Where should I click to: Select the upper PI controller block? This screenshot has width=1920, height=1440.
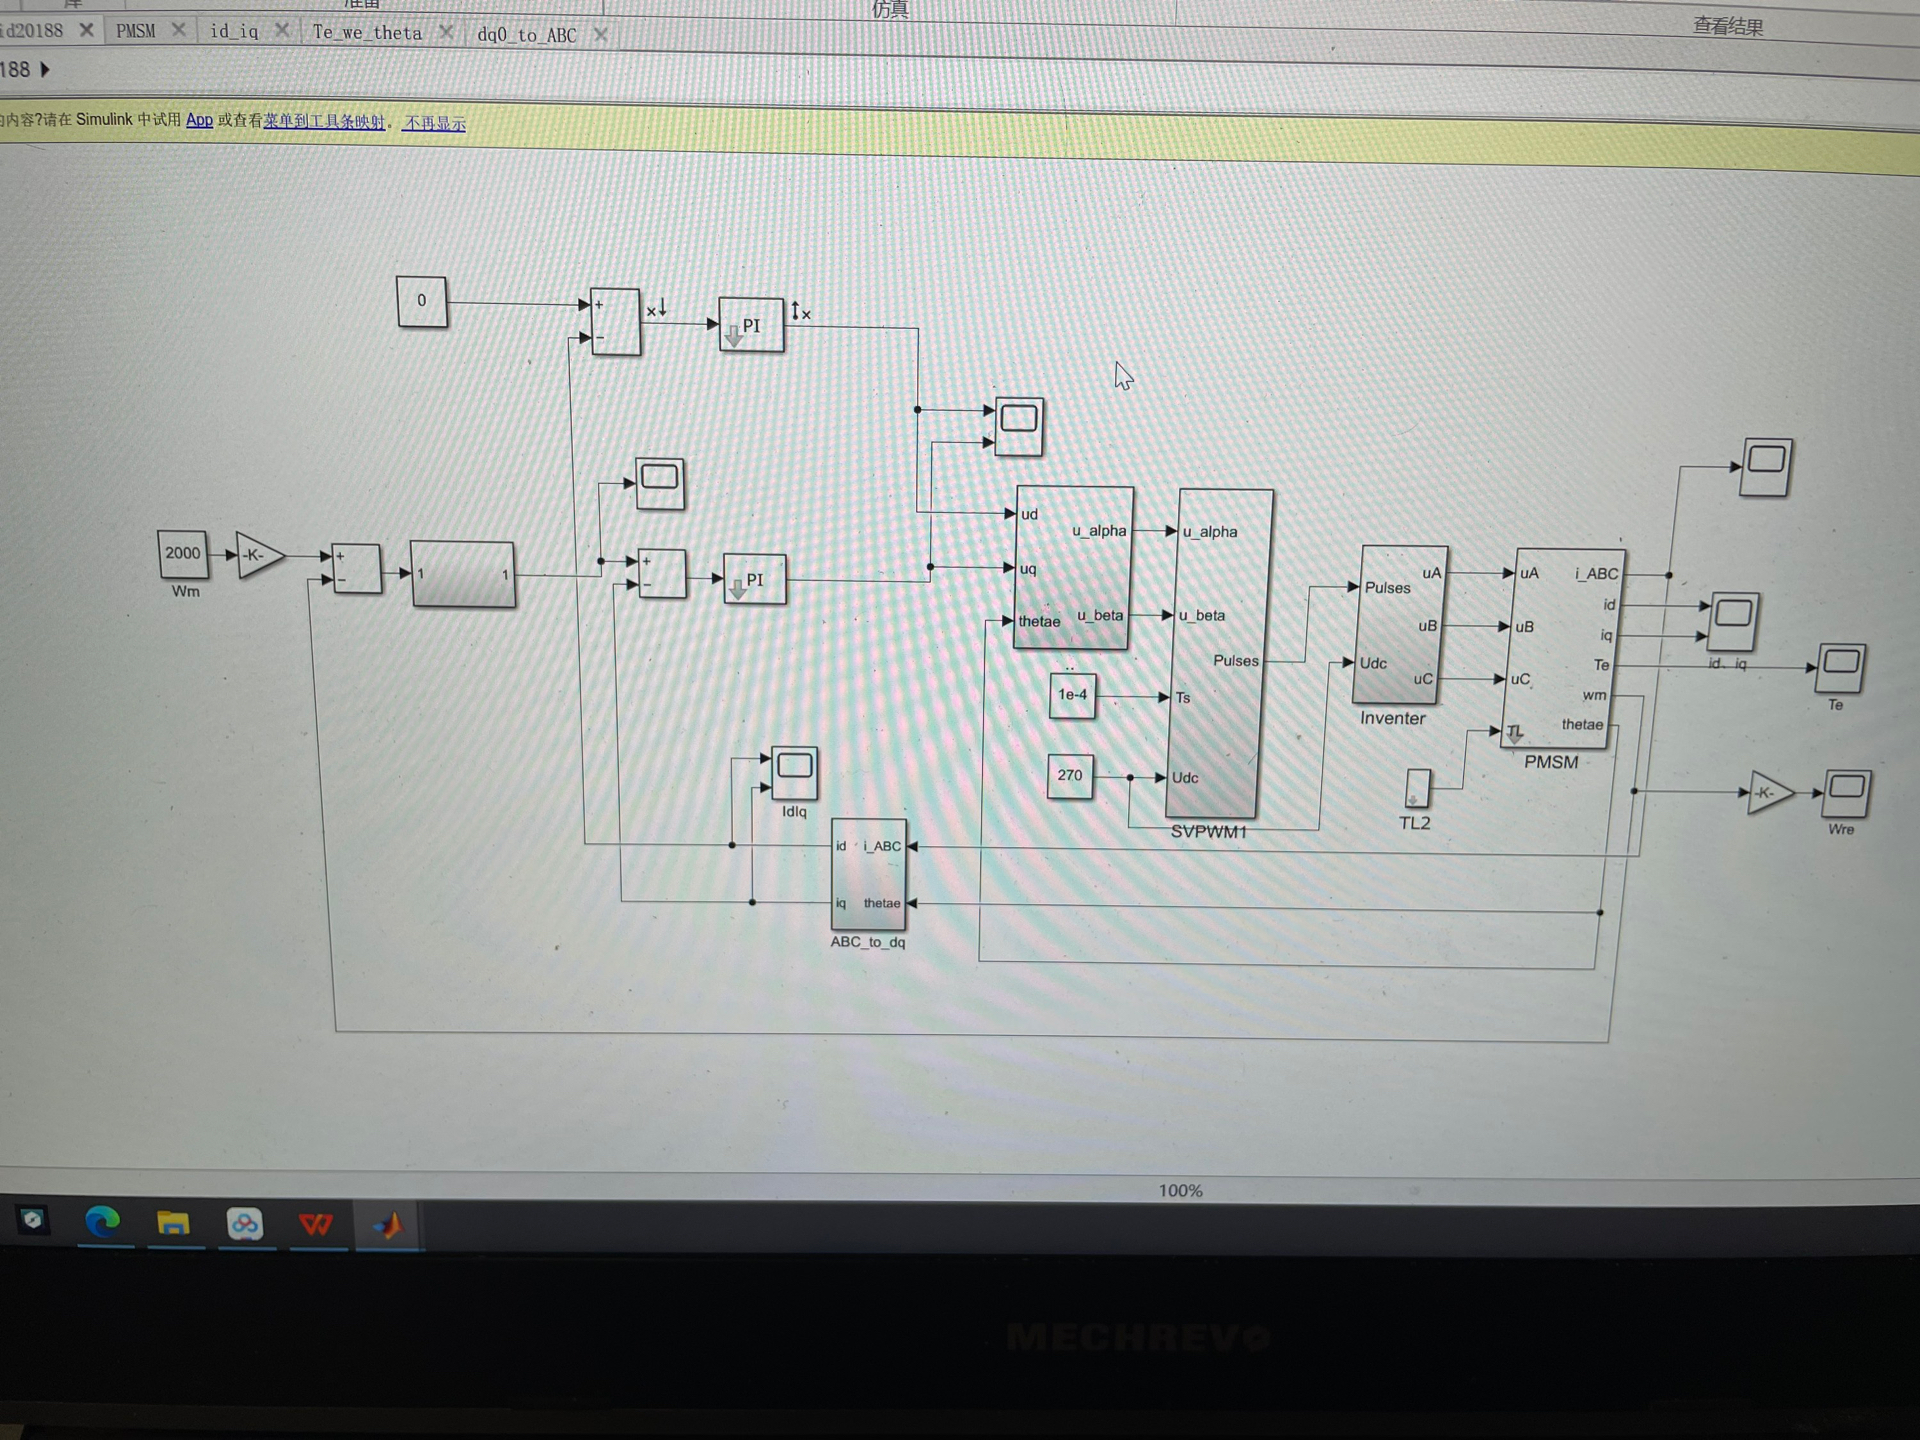(x=751, y=326)
